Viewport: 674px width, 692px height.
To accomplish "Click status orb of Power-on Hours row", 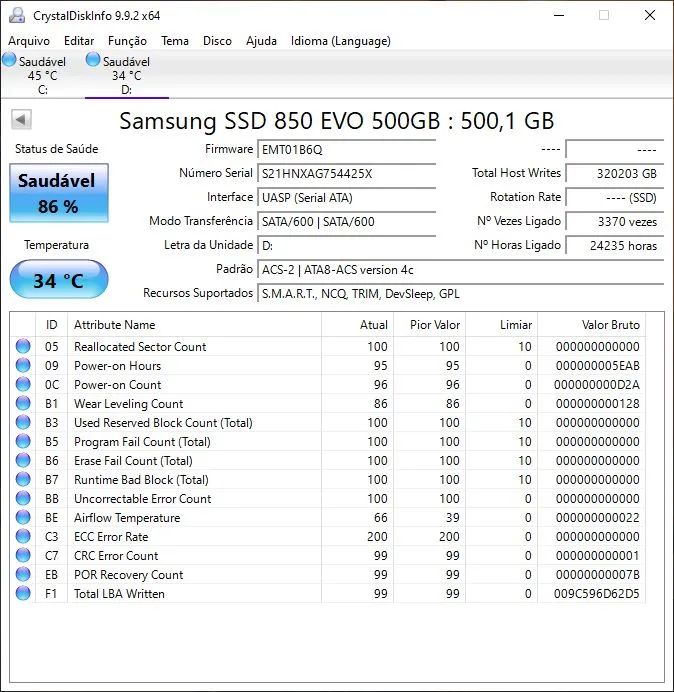I will point(23,365).
